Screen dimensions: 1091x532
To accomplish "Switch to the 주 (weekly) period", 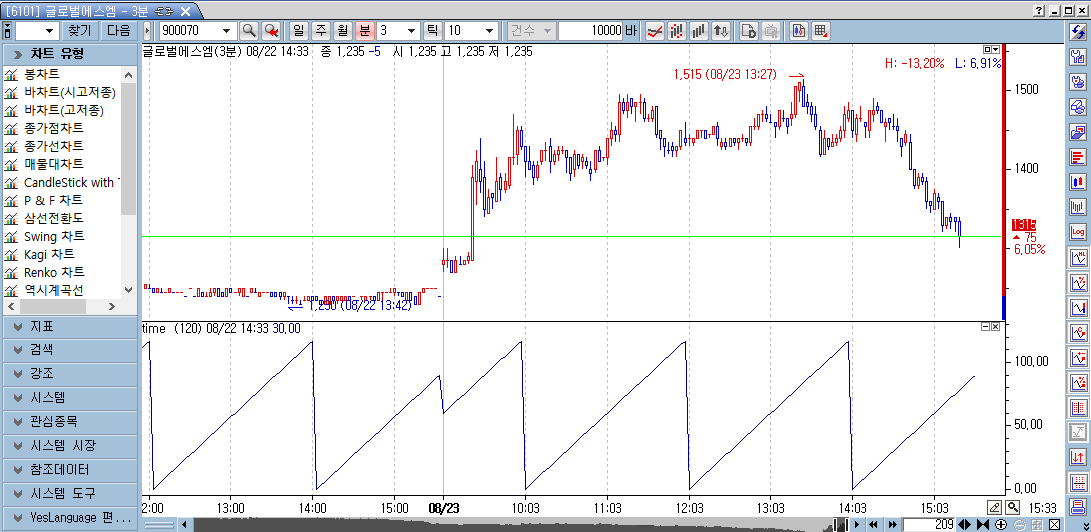I will tap(321, 31).
